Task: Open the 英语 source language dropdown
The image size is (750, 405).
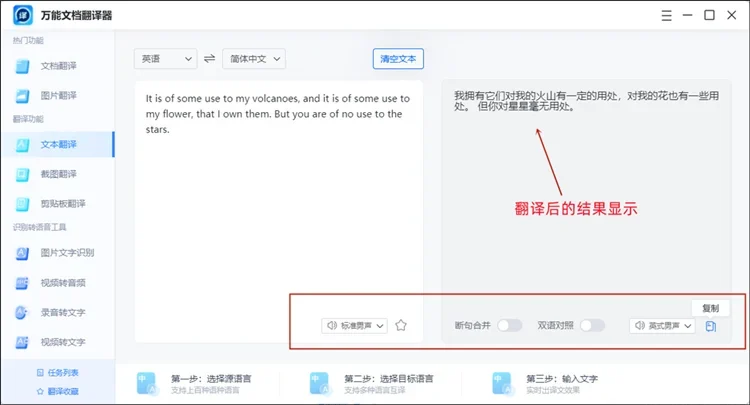Action: [165, 59]
